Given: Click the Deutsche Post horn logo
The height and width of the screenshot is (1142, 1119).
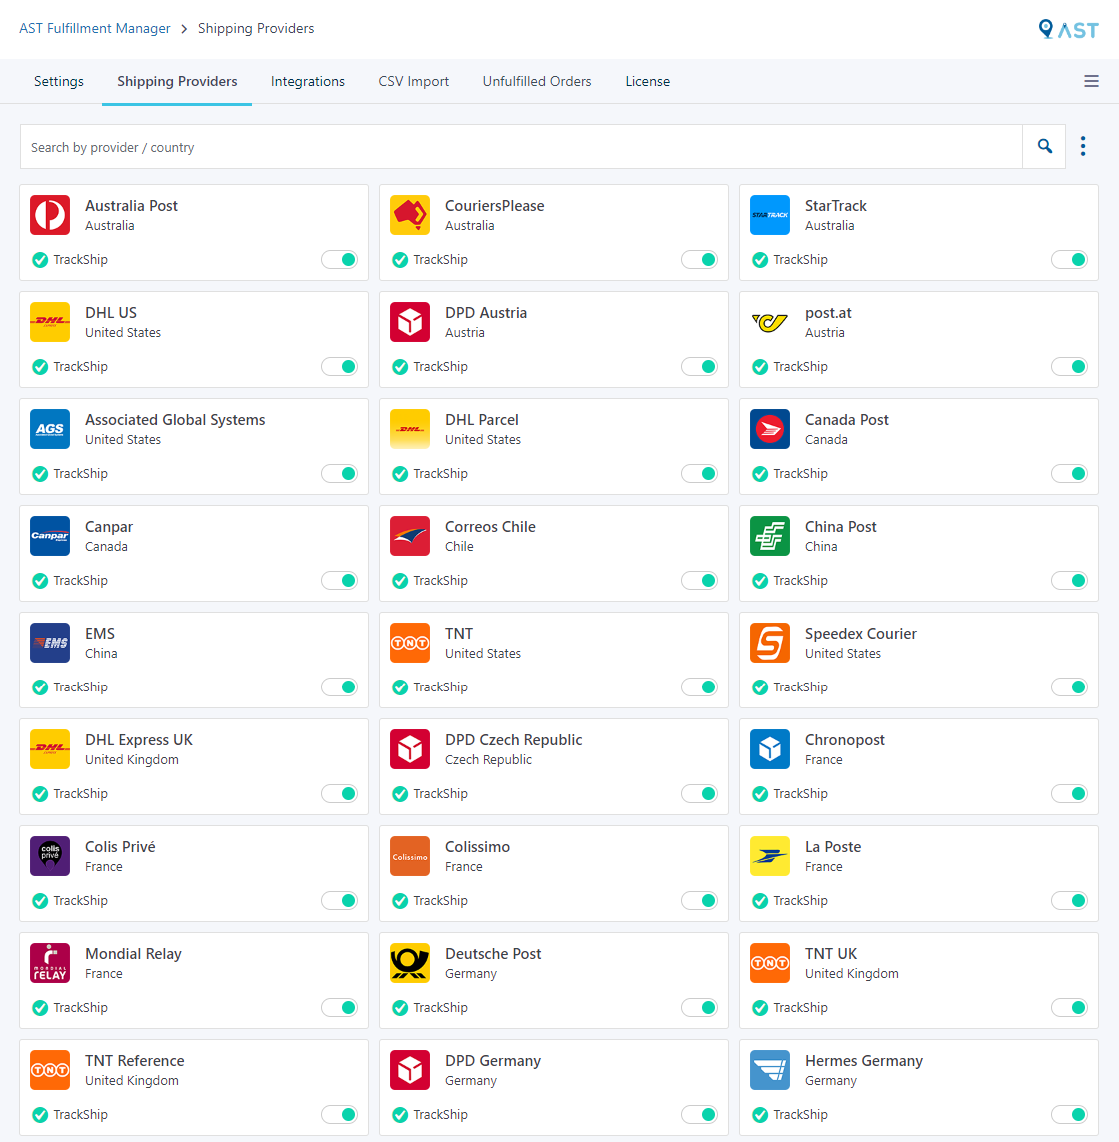Looking at the screenshot, I should pos(410,963).
